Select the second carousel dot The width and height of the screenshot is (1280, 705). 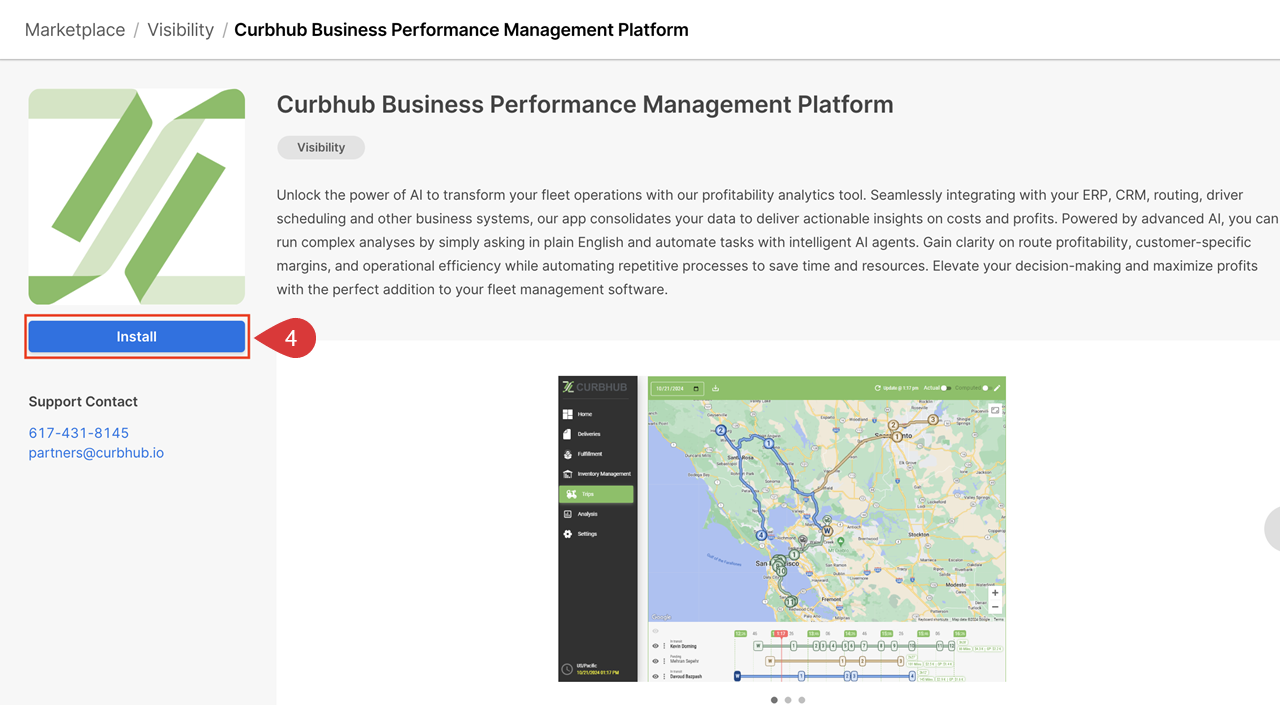click(x=788, y=700)
